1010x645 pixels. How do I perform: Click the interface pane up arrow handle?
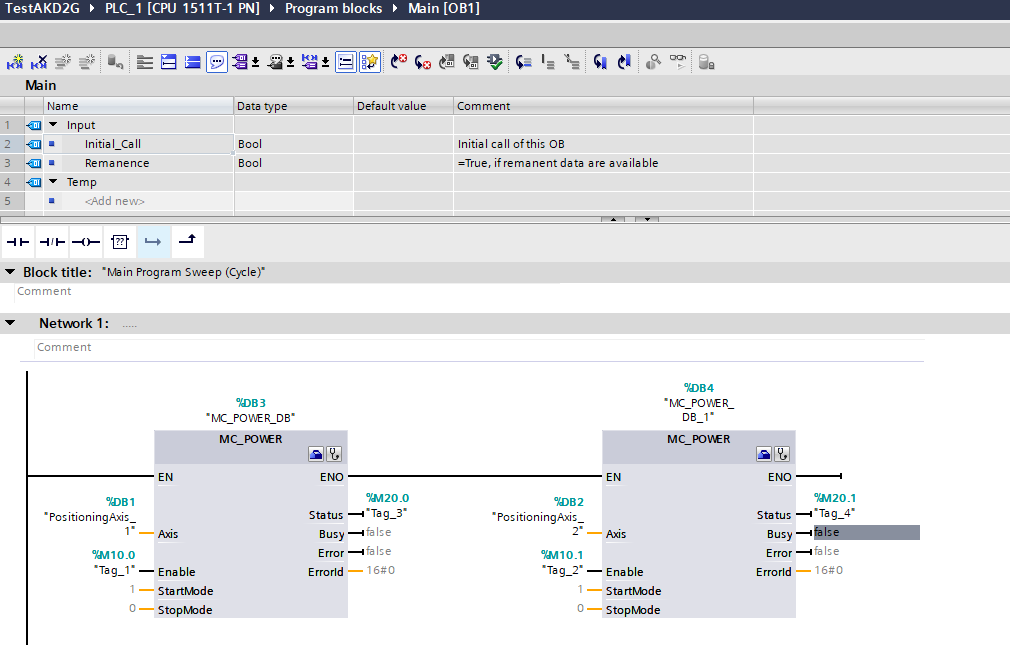613,219
